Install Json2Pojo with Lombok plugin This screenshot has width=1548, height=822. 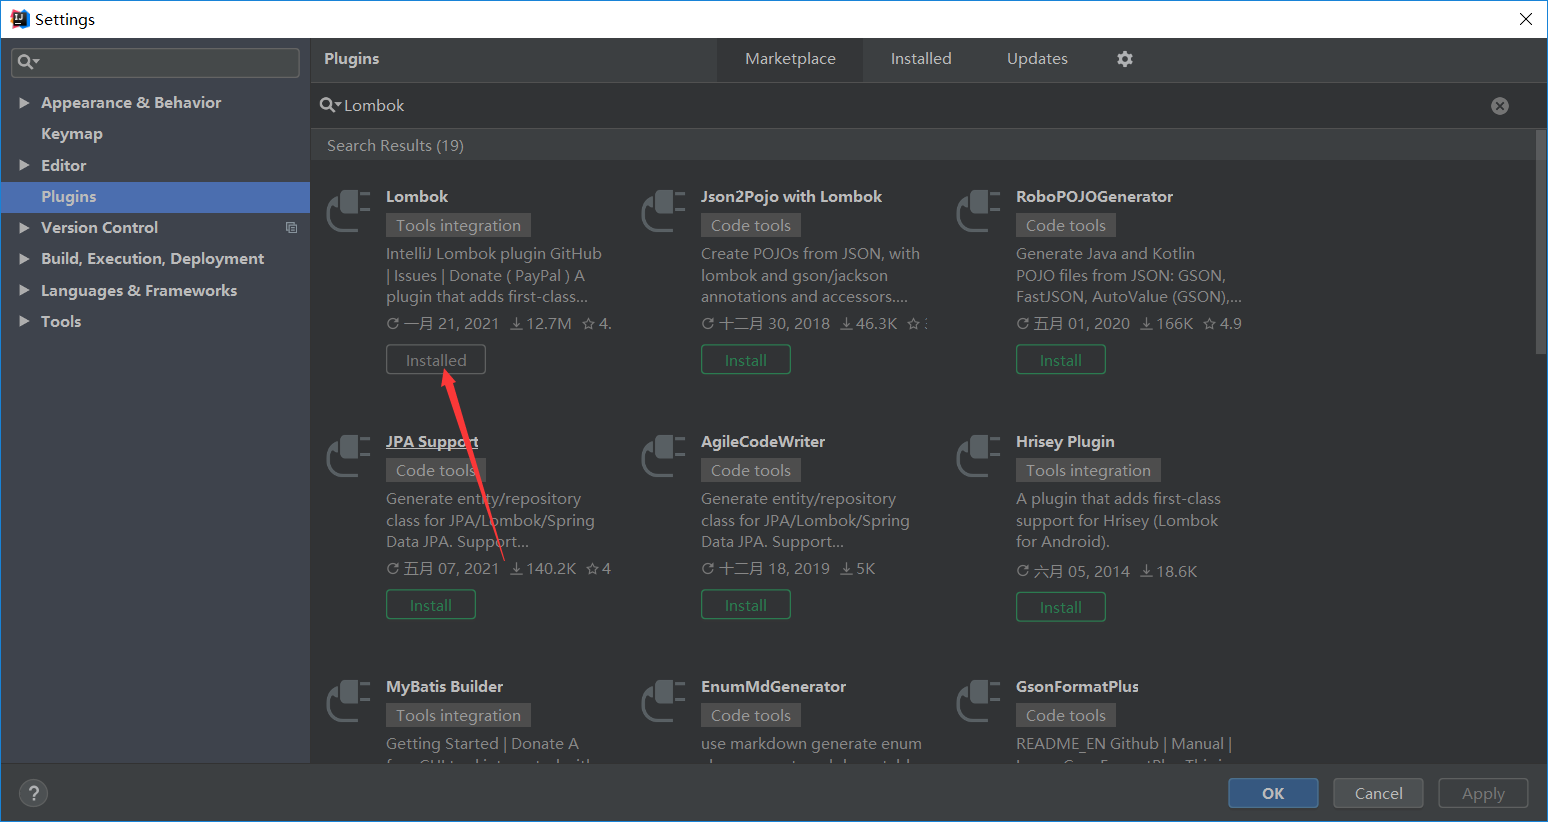click(x=746, y=360)
